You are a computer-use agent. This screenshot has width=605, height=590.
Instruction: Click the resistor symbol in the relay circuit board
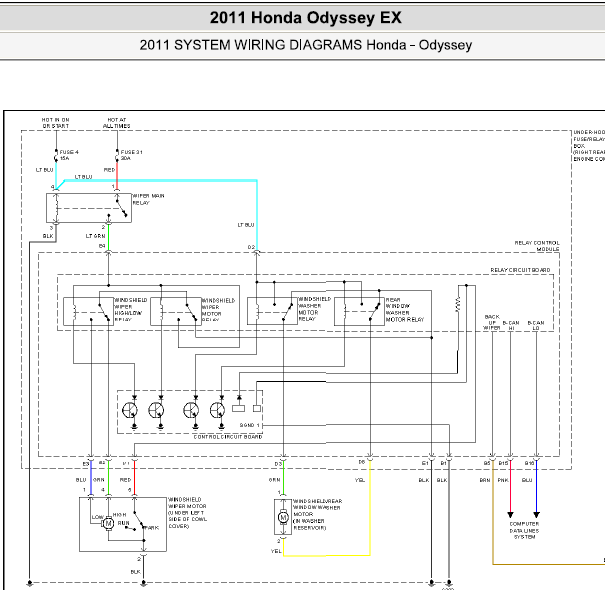[458, 304]
